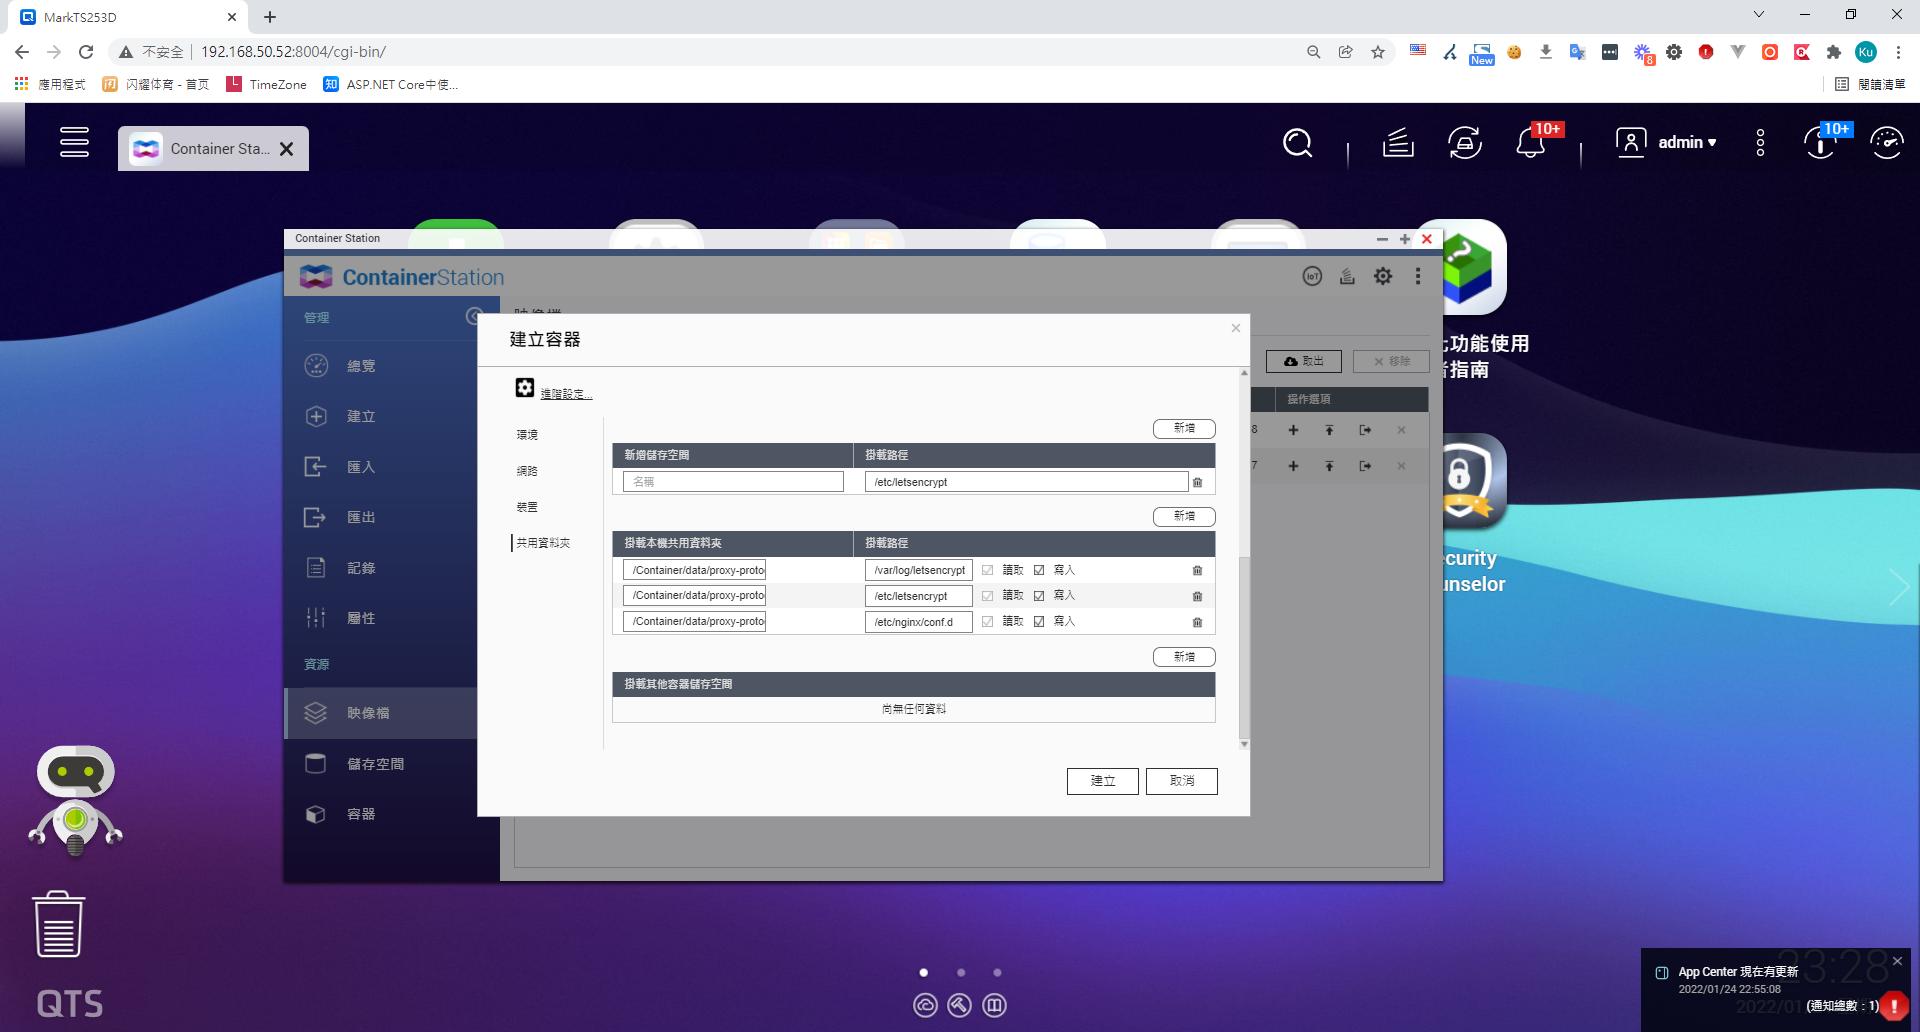1920x1032 pixels.
Task: Open the QTS search magnifier
Action: coord(1297,143)
